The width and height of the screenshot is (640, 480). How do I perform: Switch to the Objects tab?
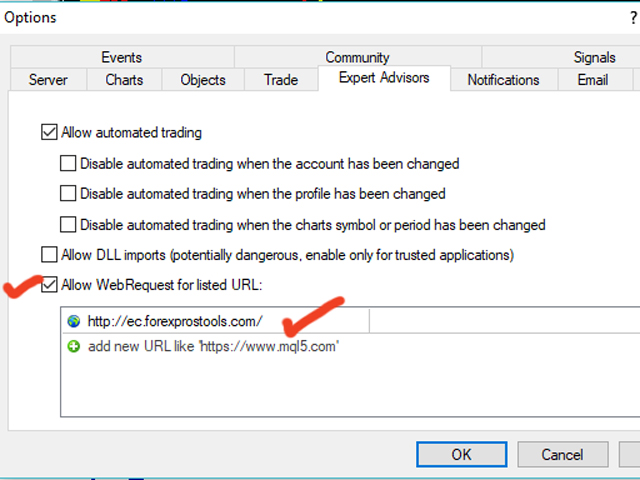pos(203,80)
